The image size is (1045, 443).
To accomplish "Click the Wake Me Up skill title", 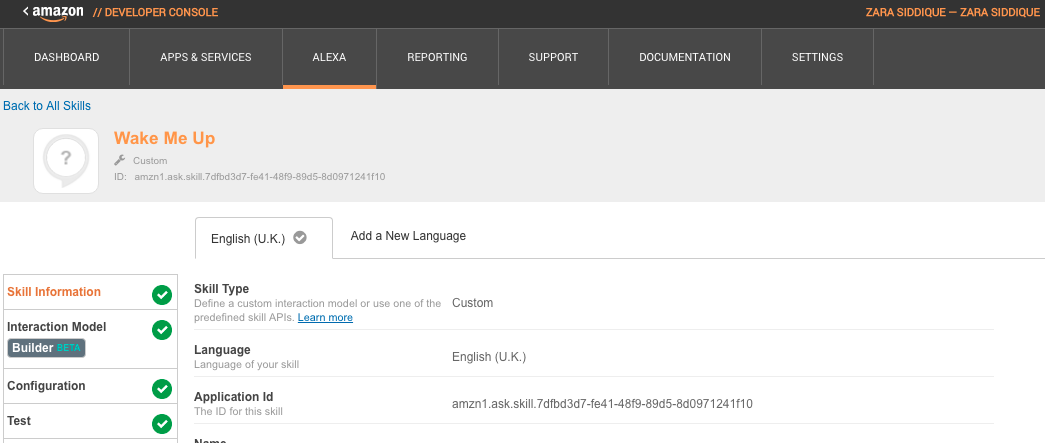I will pos(165,139).
